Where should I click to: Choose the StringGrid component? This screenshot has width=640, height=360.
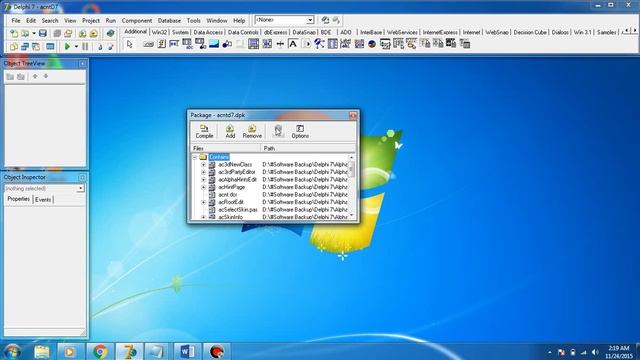pos(187,44)
